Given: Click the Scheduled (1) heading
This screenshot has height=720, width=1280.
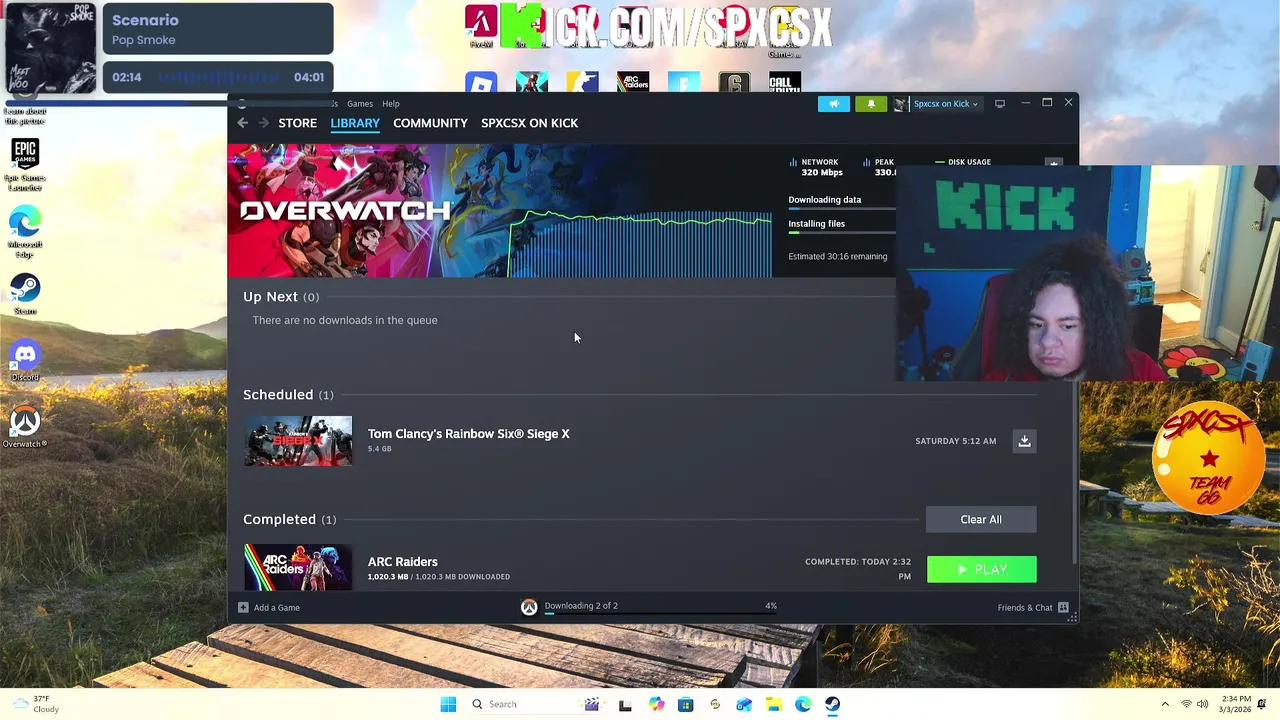Looking at the screenshot, I should click(288, 395).
